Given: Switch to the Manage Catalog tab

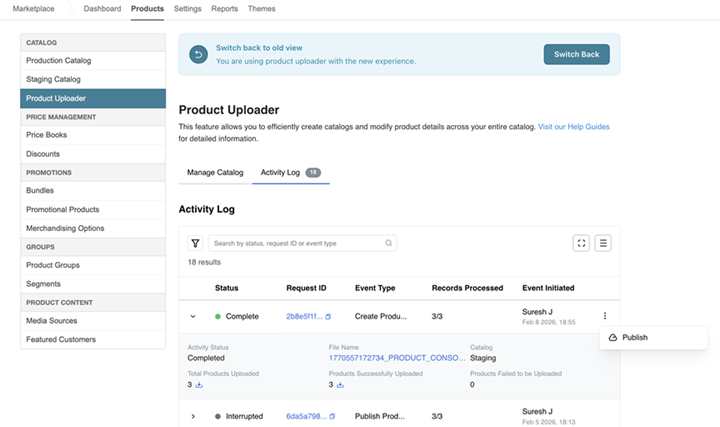Looking at the screenshot, I should (x=215, y=172).
